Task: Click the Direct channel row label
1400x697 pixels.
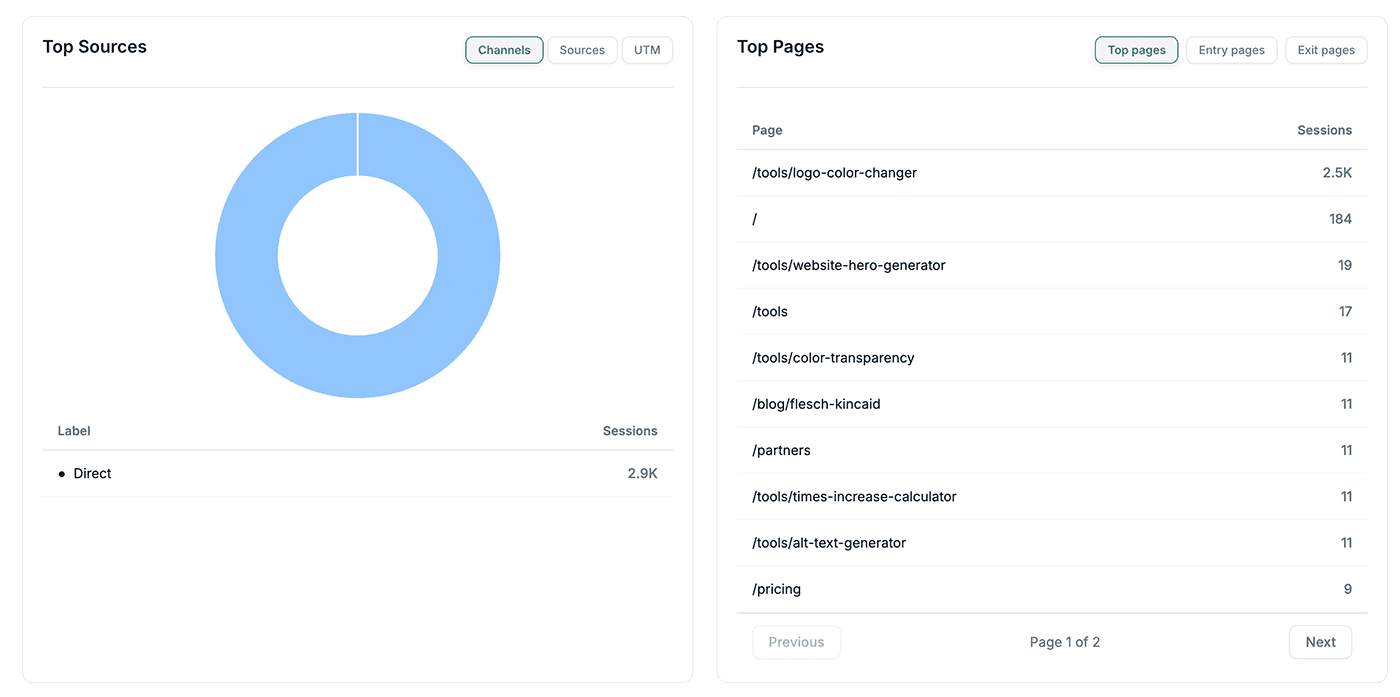Action: click(92, 473)
